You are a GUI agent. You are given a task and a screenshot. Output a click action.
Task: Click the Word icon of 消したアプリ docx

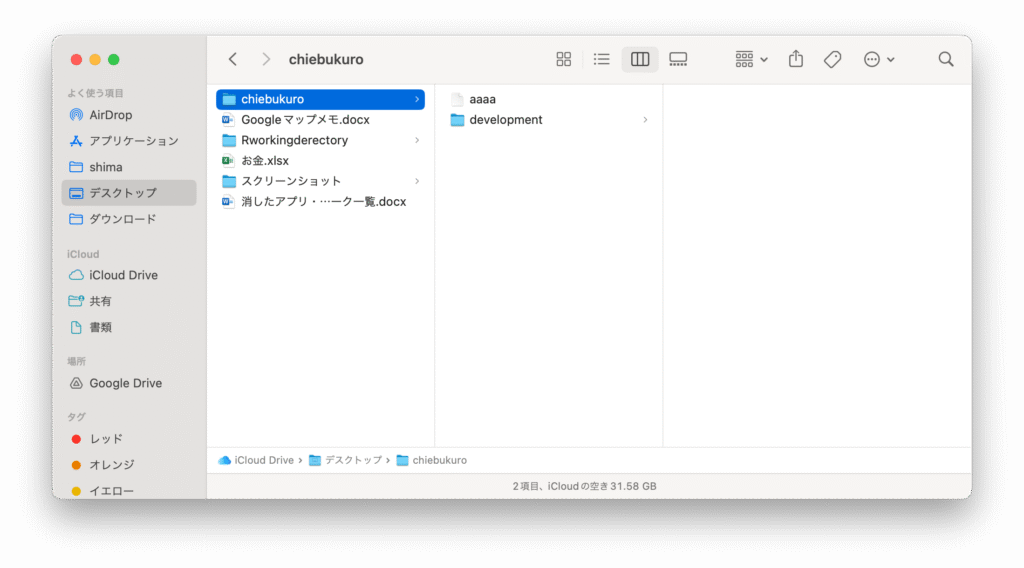(x=228, y=202)
